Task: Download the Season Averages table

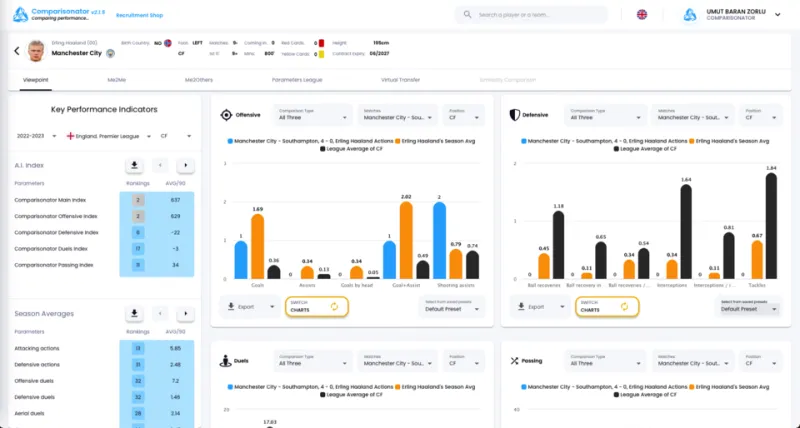Action: pyautogui.click(x=134, y=314)
